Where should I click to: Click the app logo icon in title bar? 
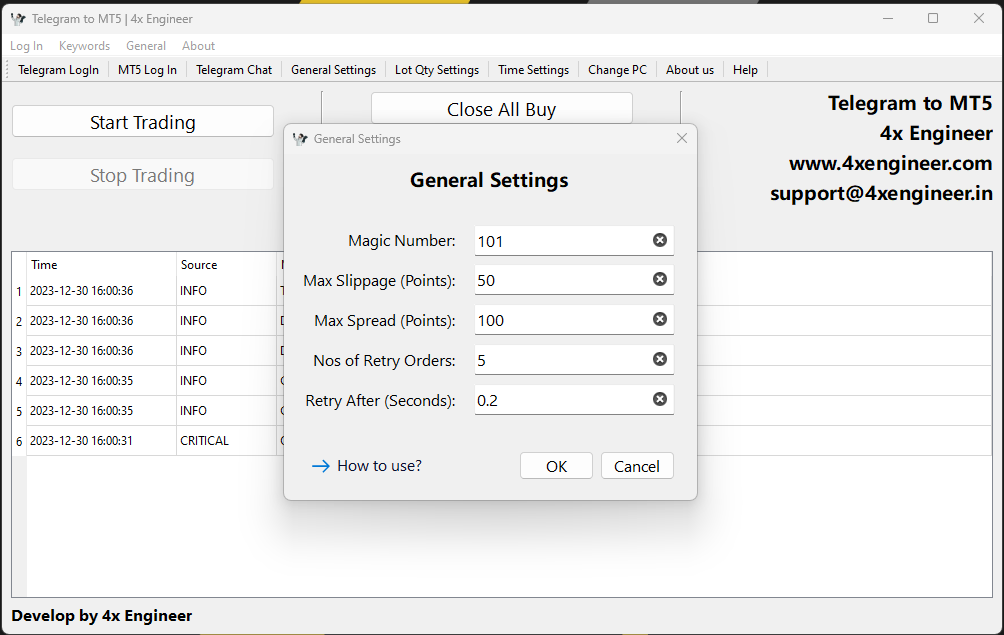pyautogui.click(x=18, y=19)
